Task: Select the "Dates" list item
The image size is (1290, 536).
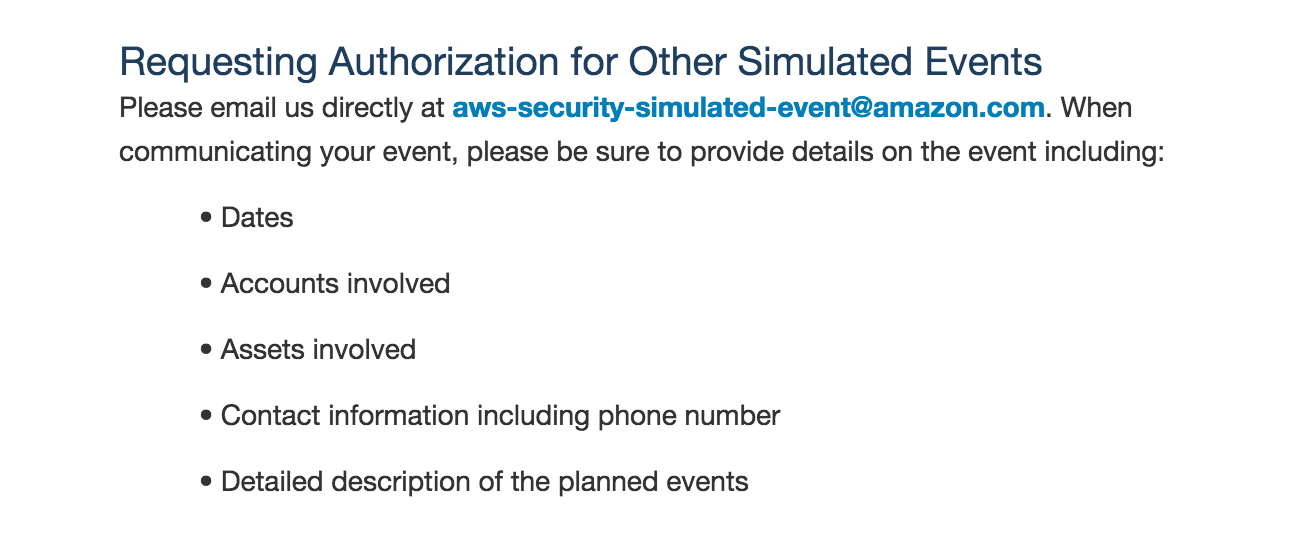Action: (x=257, y=218)
